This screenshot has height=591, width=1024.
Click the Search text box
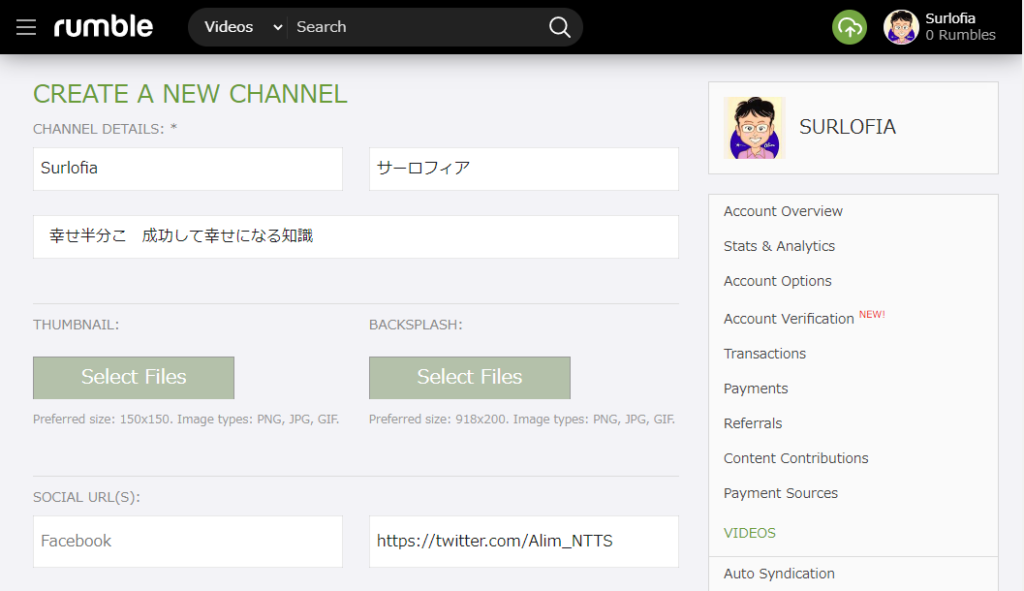click(x=415, y=27)
